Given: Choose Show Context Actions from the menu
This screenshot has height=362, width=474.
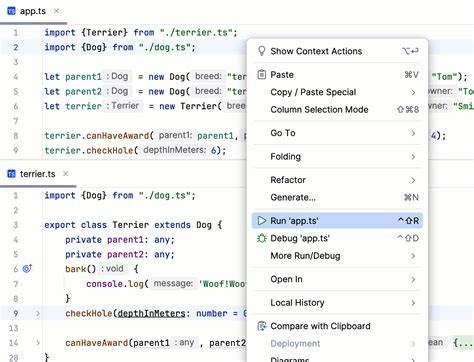Looking at the screenshot, I should point(337,51).
